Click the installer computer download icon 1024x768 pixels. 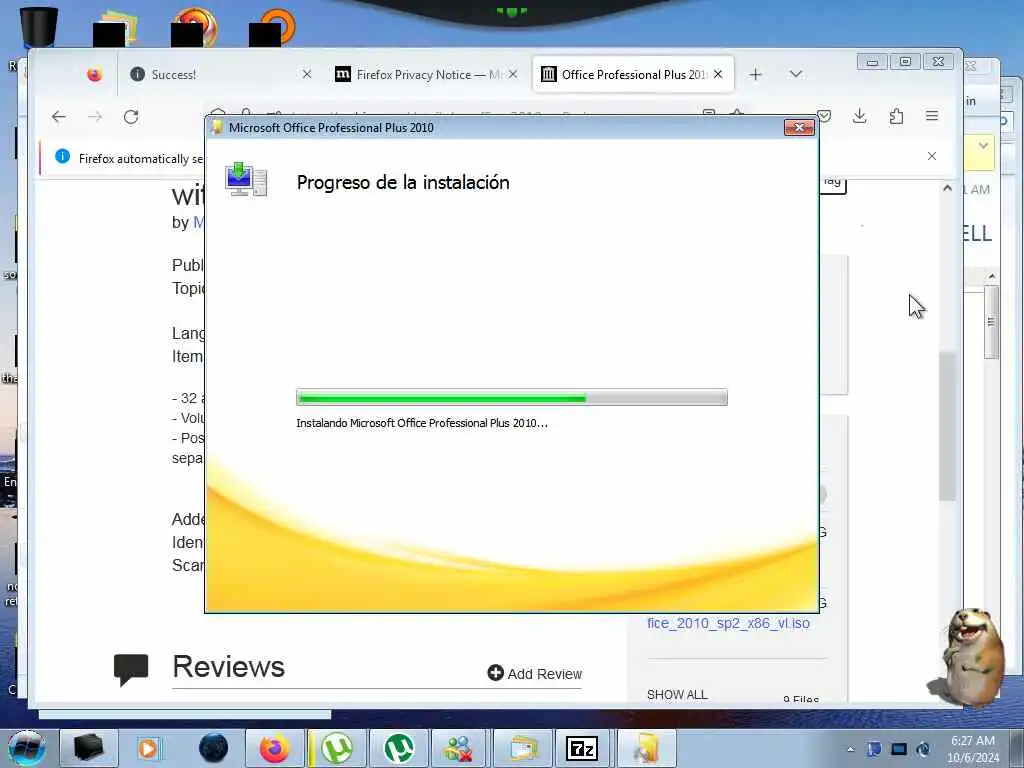click(x=246, y=180)
